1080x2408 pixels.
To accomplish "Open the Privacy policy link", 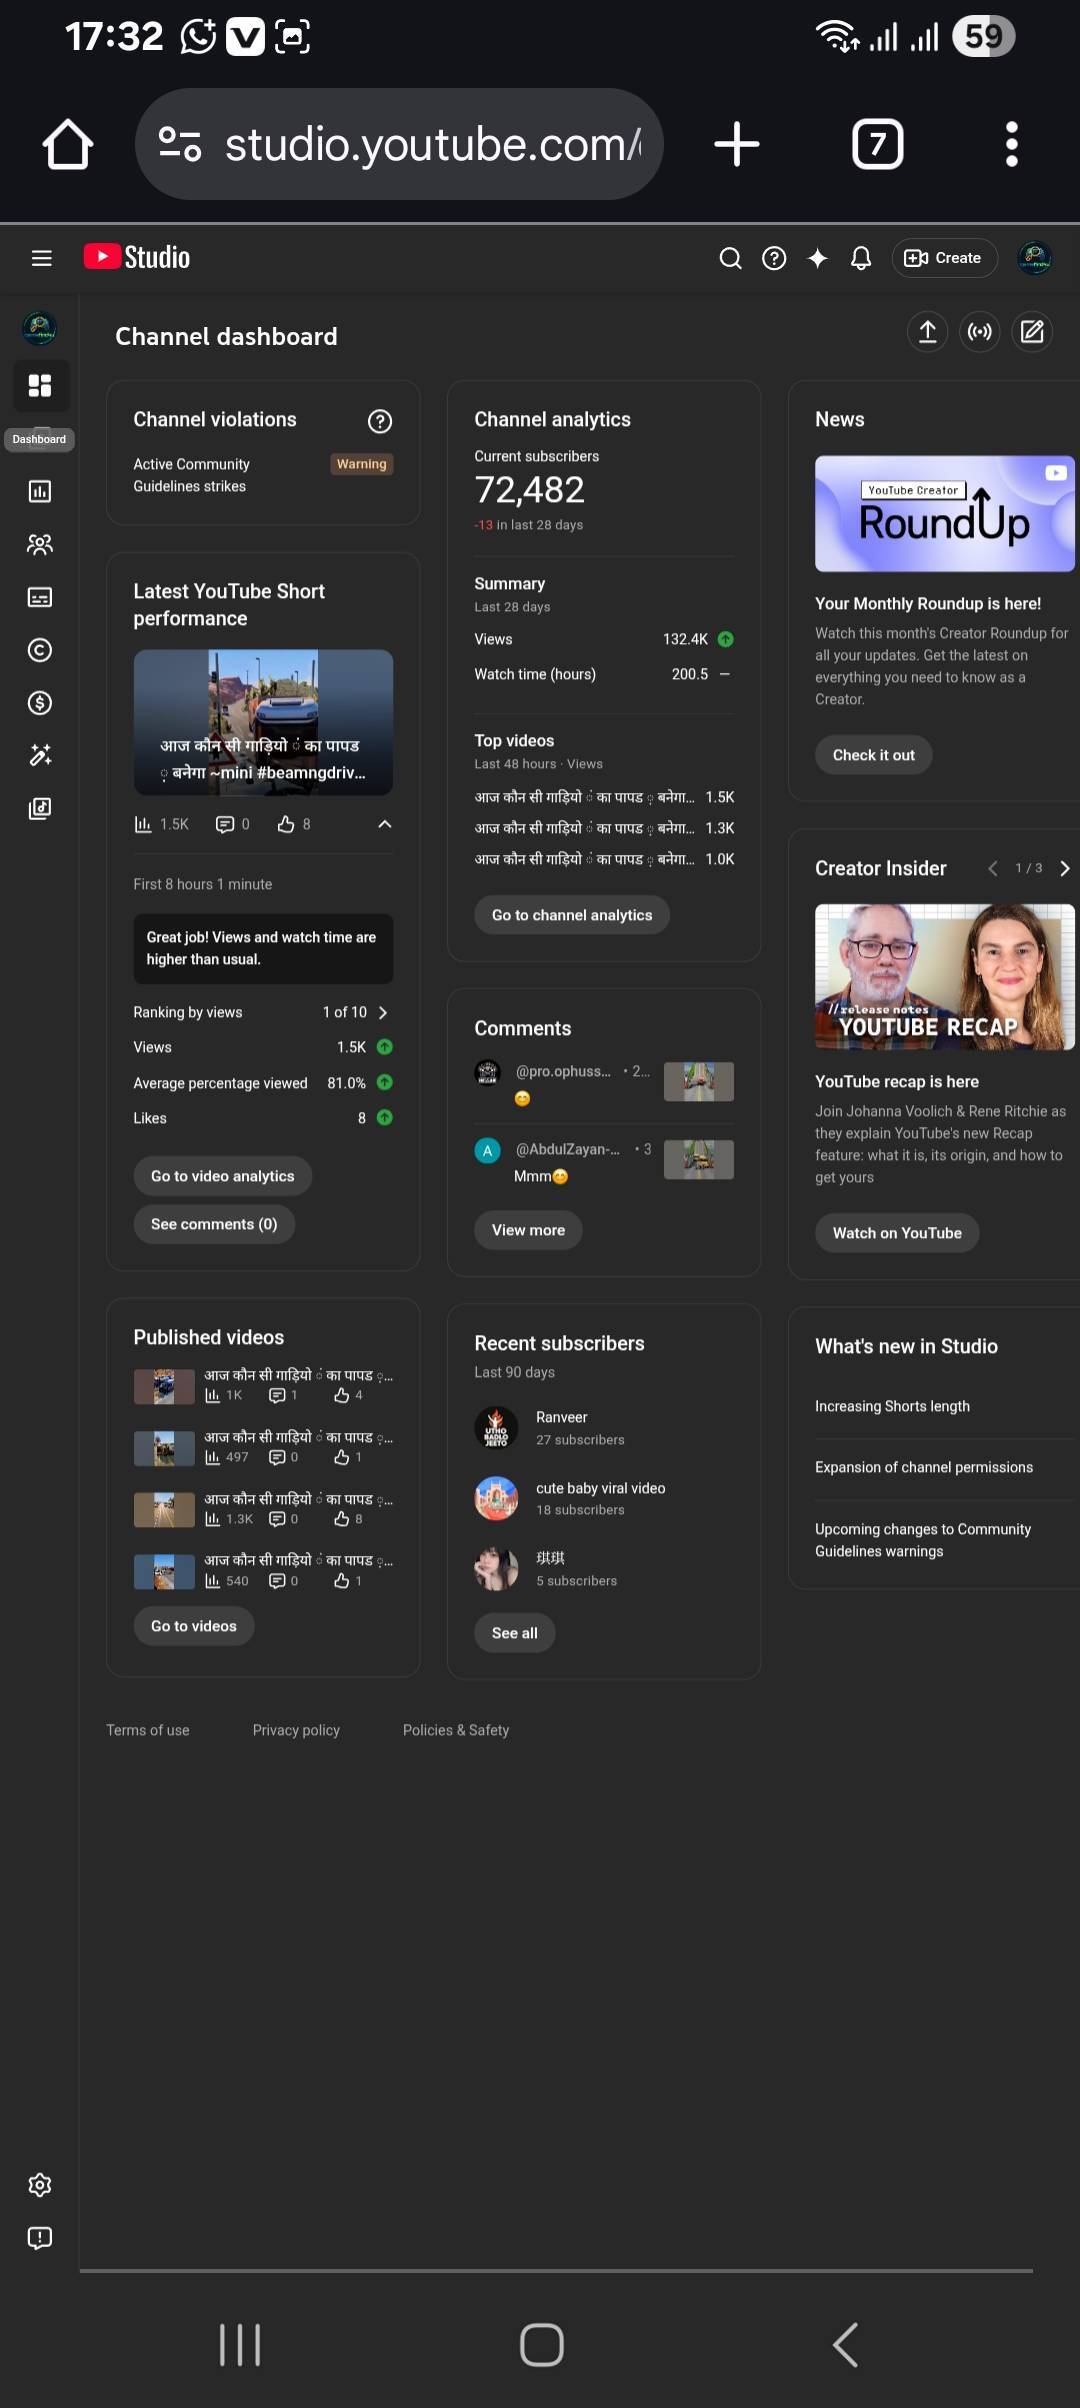I will [x=296, y=1730].
